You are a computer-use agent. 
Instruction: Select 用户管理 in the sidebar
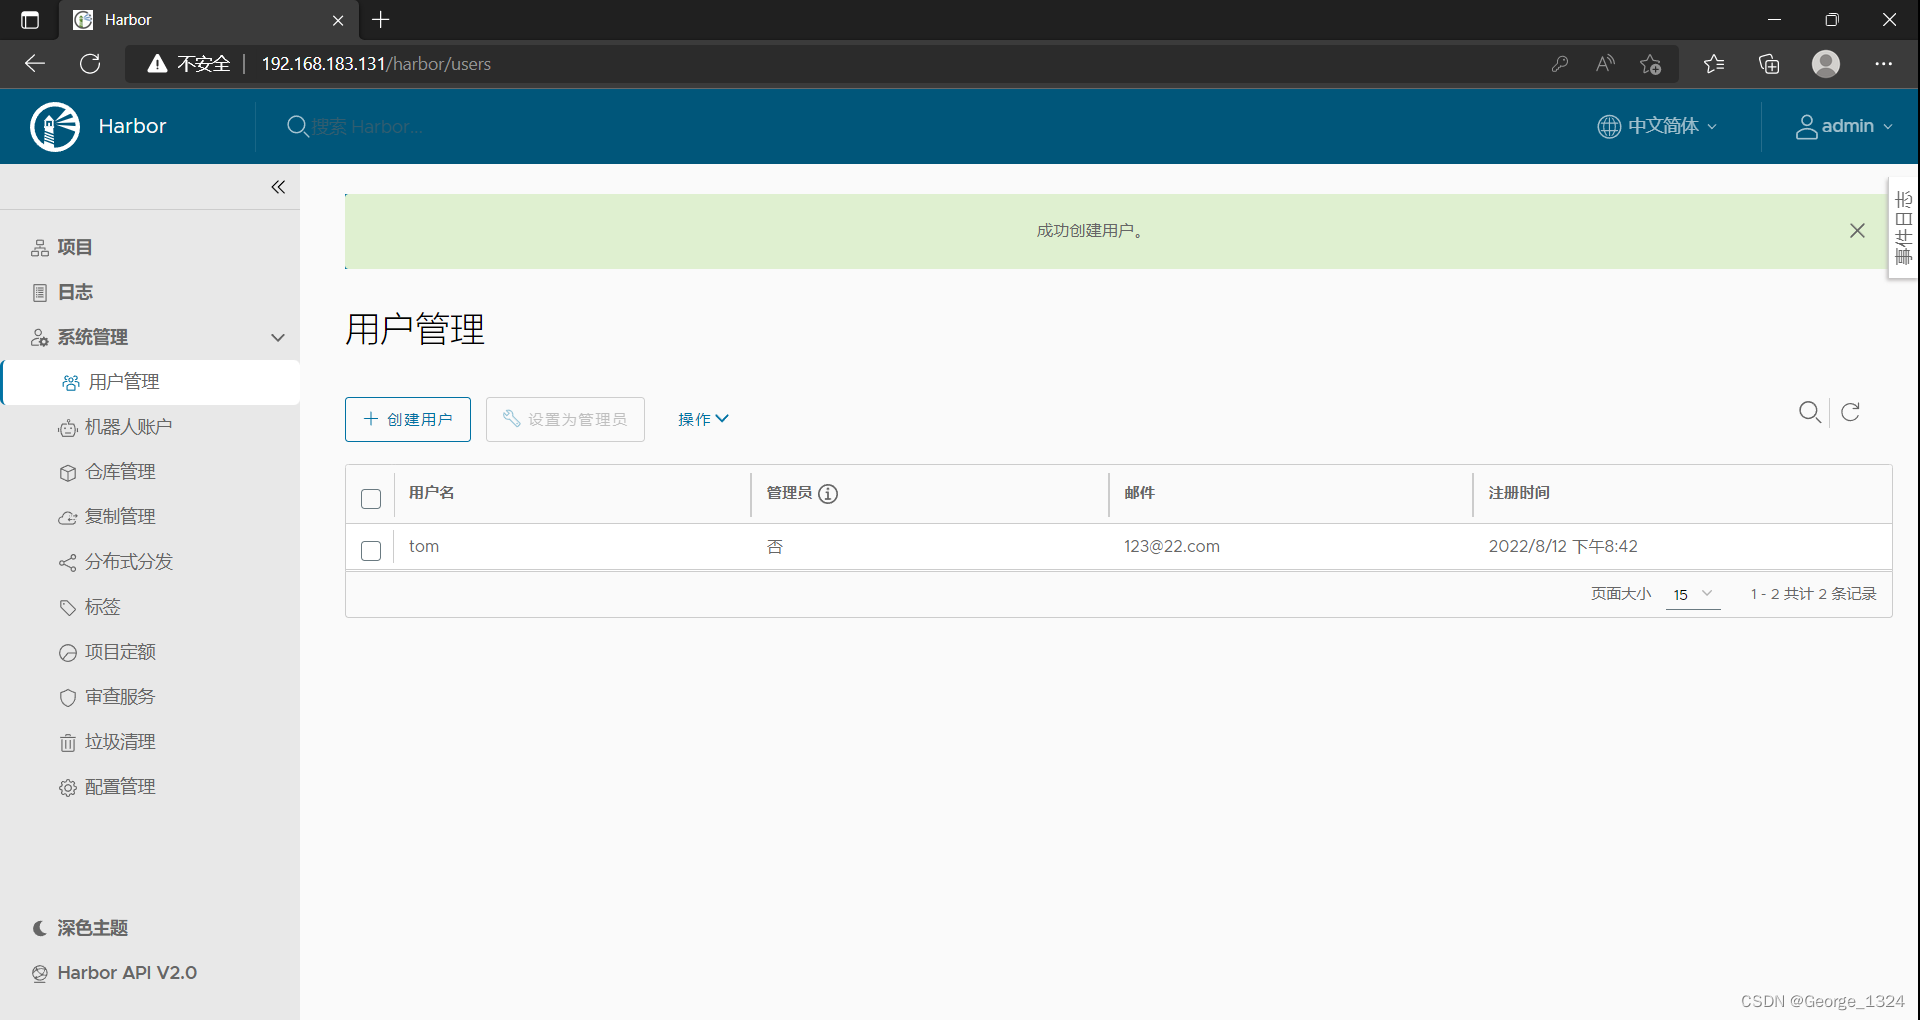(151, 382)
